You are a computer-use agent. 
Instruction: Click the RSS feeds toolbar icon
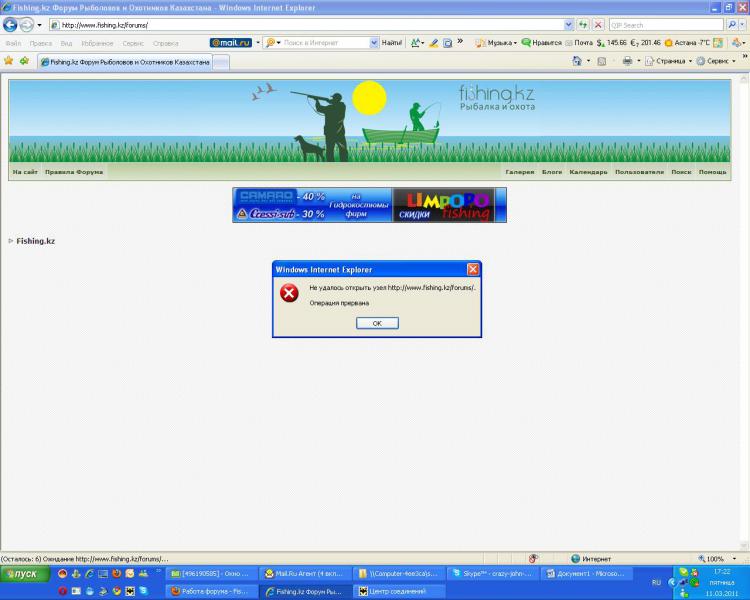(602, 61)
